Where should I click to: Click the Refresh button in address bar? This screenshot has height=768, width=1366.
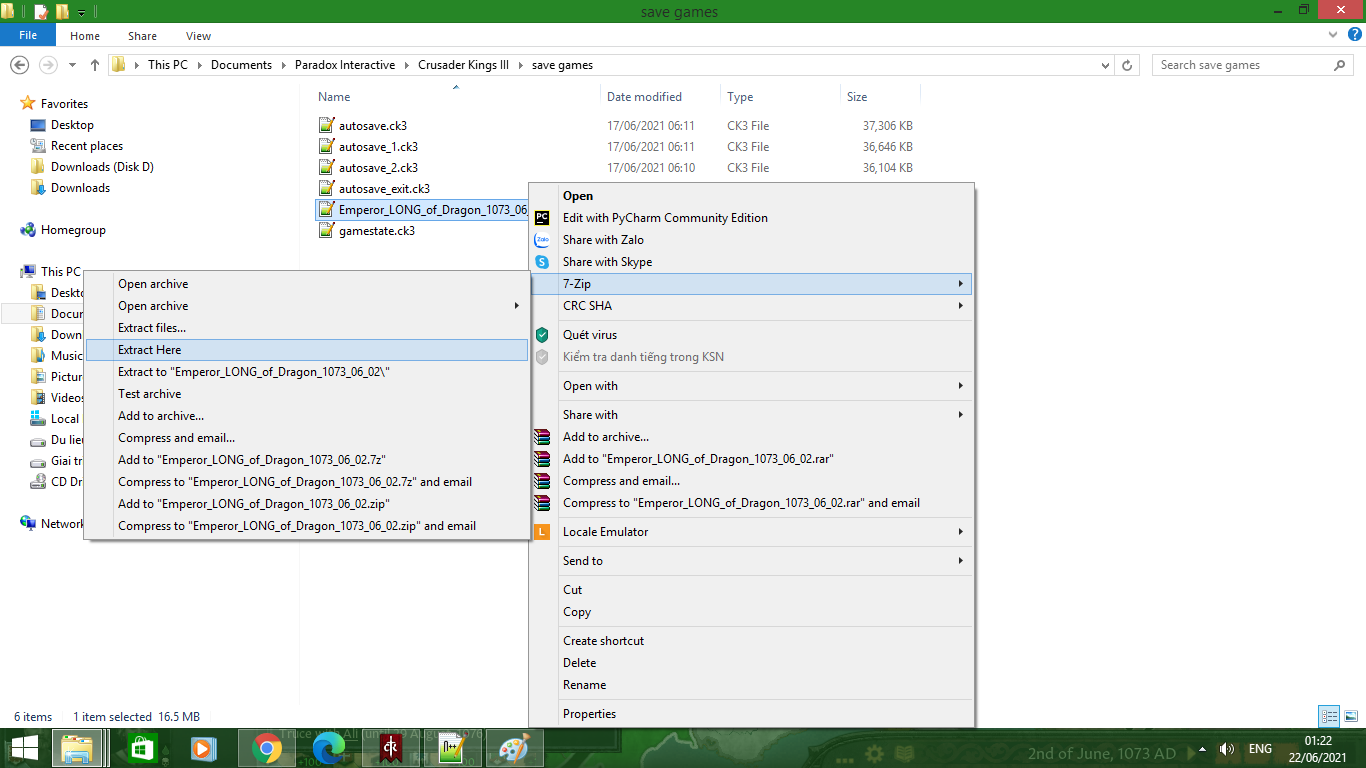pyautogui.click(x=1128, y=65)
